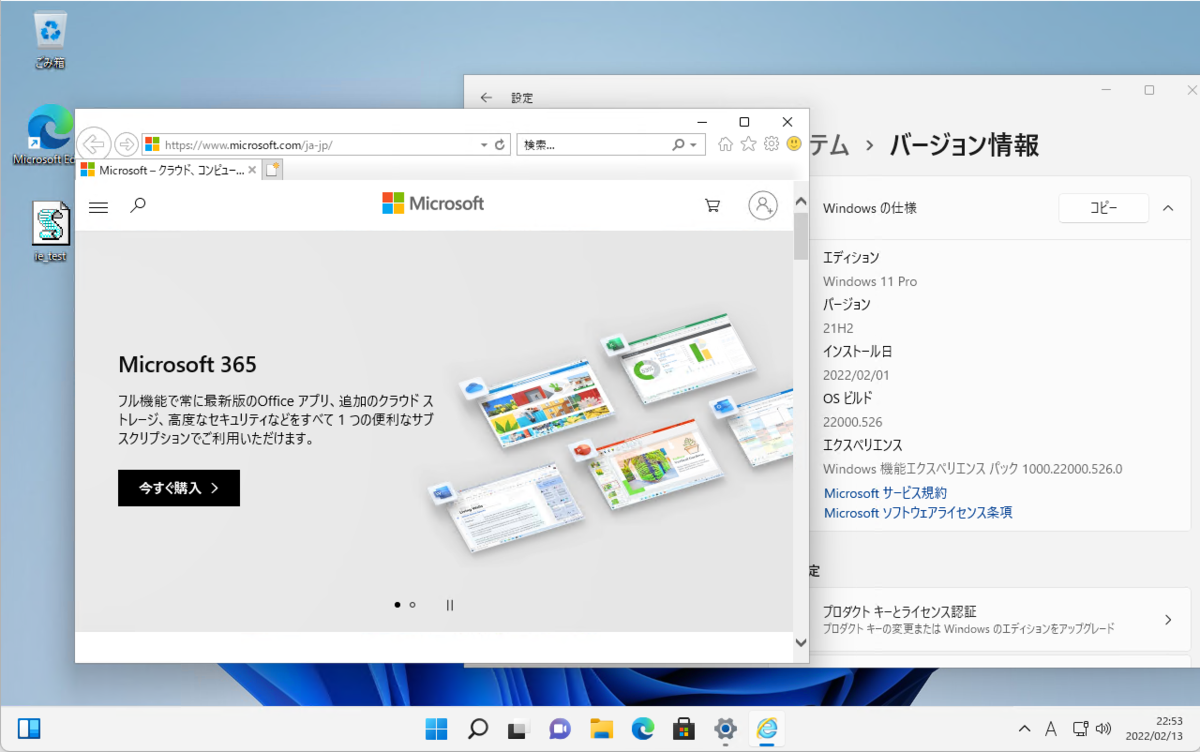Click the 21H2 version value
This screenshot has height=752, width=1200.
click(x=838, y=328)
